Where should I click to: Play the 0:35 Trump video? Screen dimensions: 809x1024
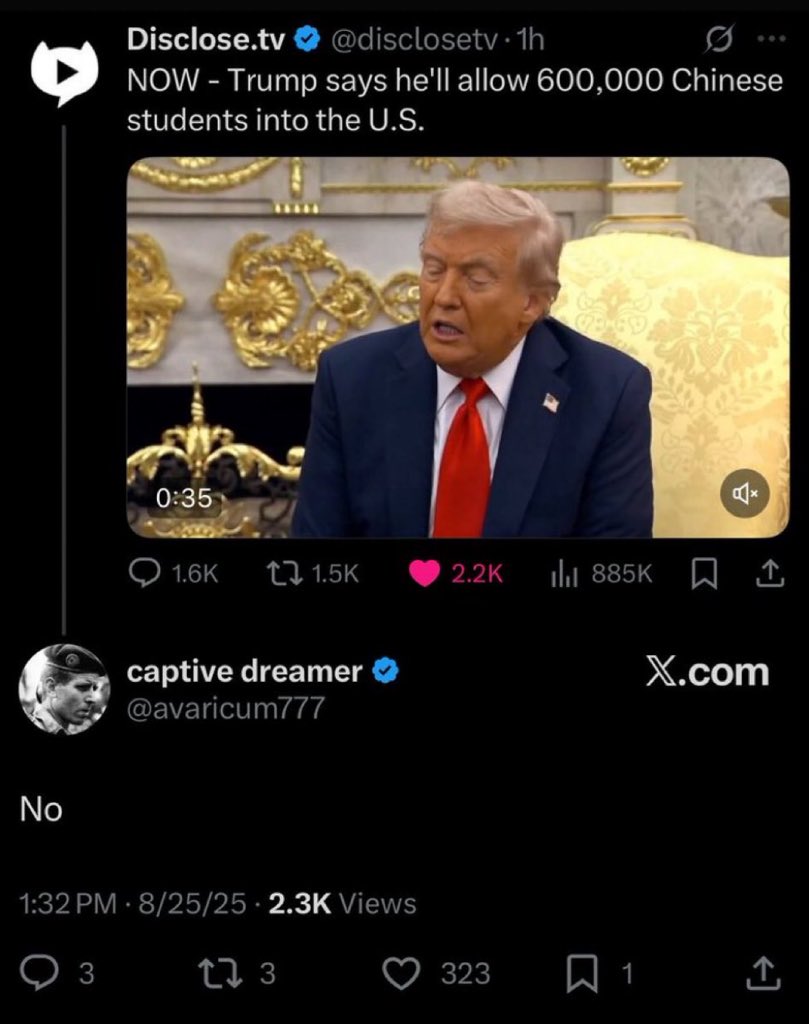tap(458, 347)
